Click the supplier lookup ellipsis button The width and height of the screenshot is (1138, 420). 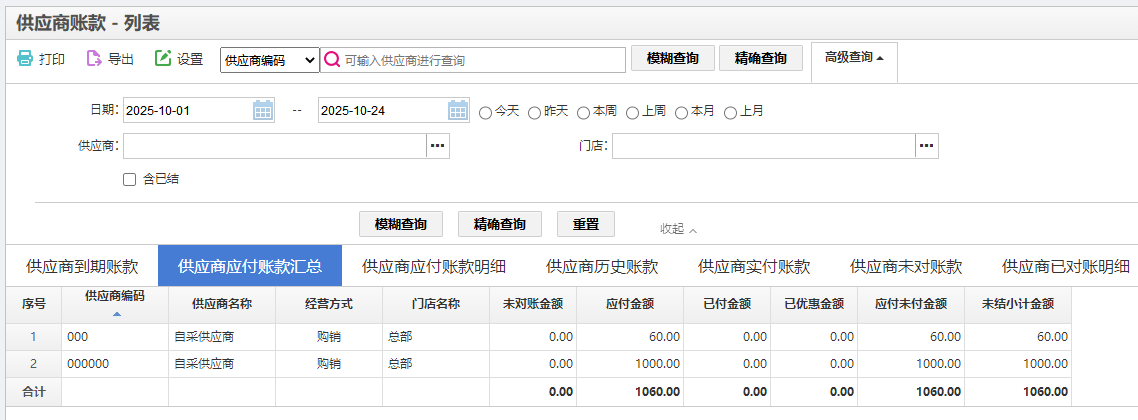pyautogui.click(x=438, y=147)
